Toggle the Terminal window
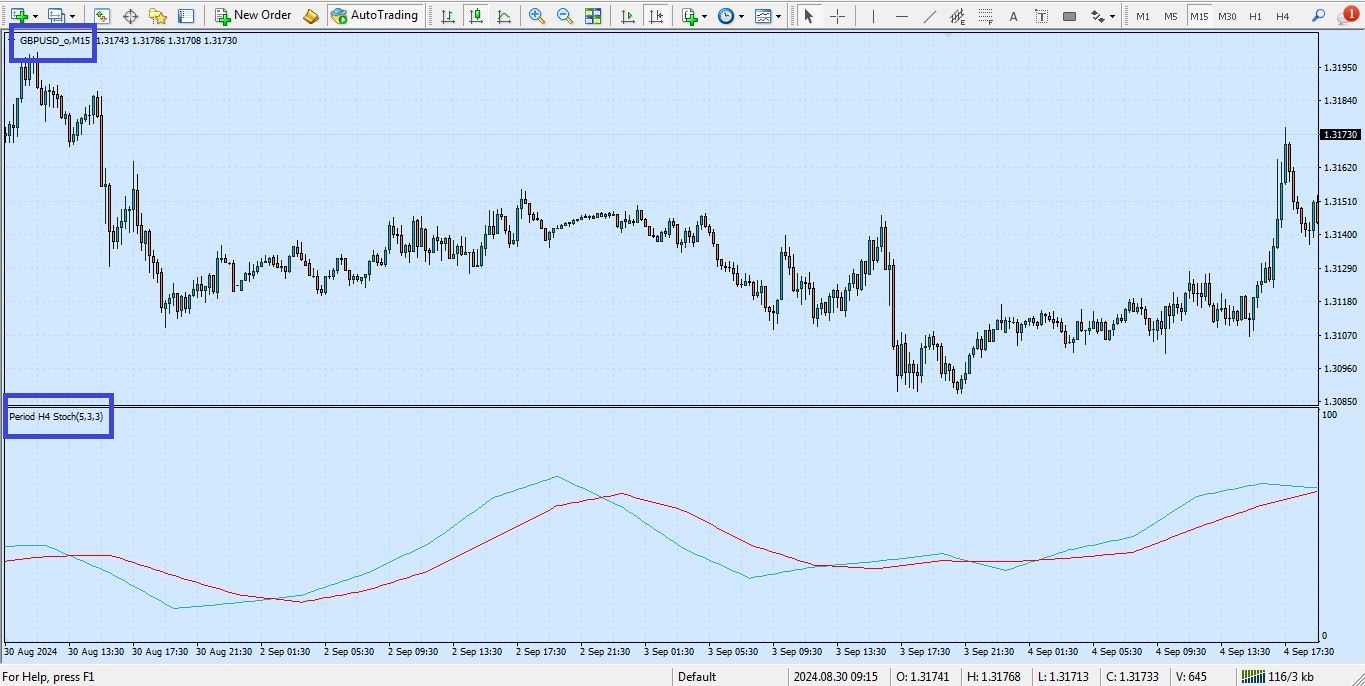Viewport: 1365px width, 686px height. point(185,16)
